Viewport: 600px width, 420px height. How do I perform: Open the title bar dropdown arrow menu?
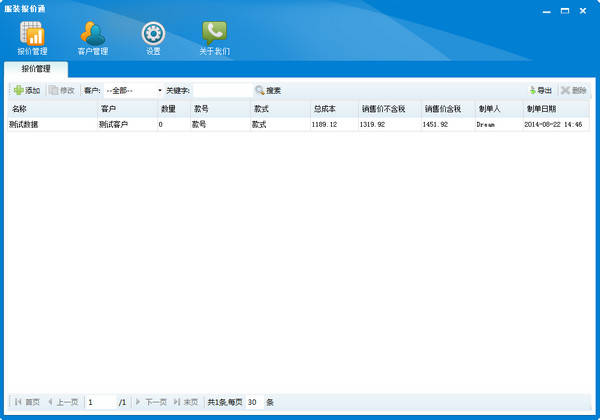pyautogui.click(x=546, y=10)
